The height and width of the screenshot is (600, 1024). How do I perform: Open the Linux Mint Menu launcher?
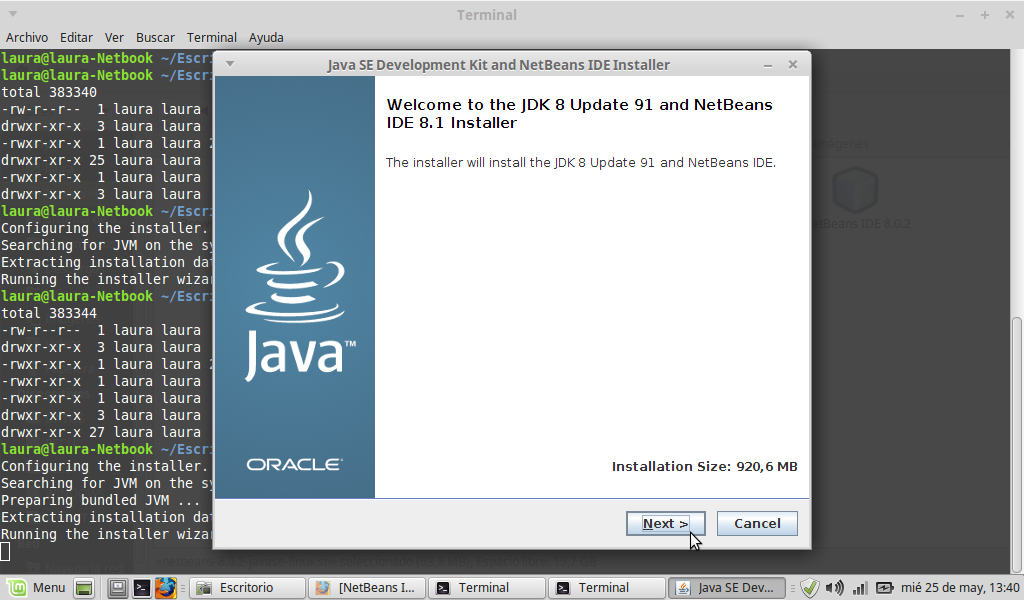[x=37, y=588]
